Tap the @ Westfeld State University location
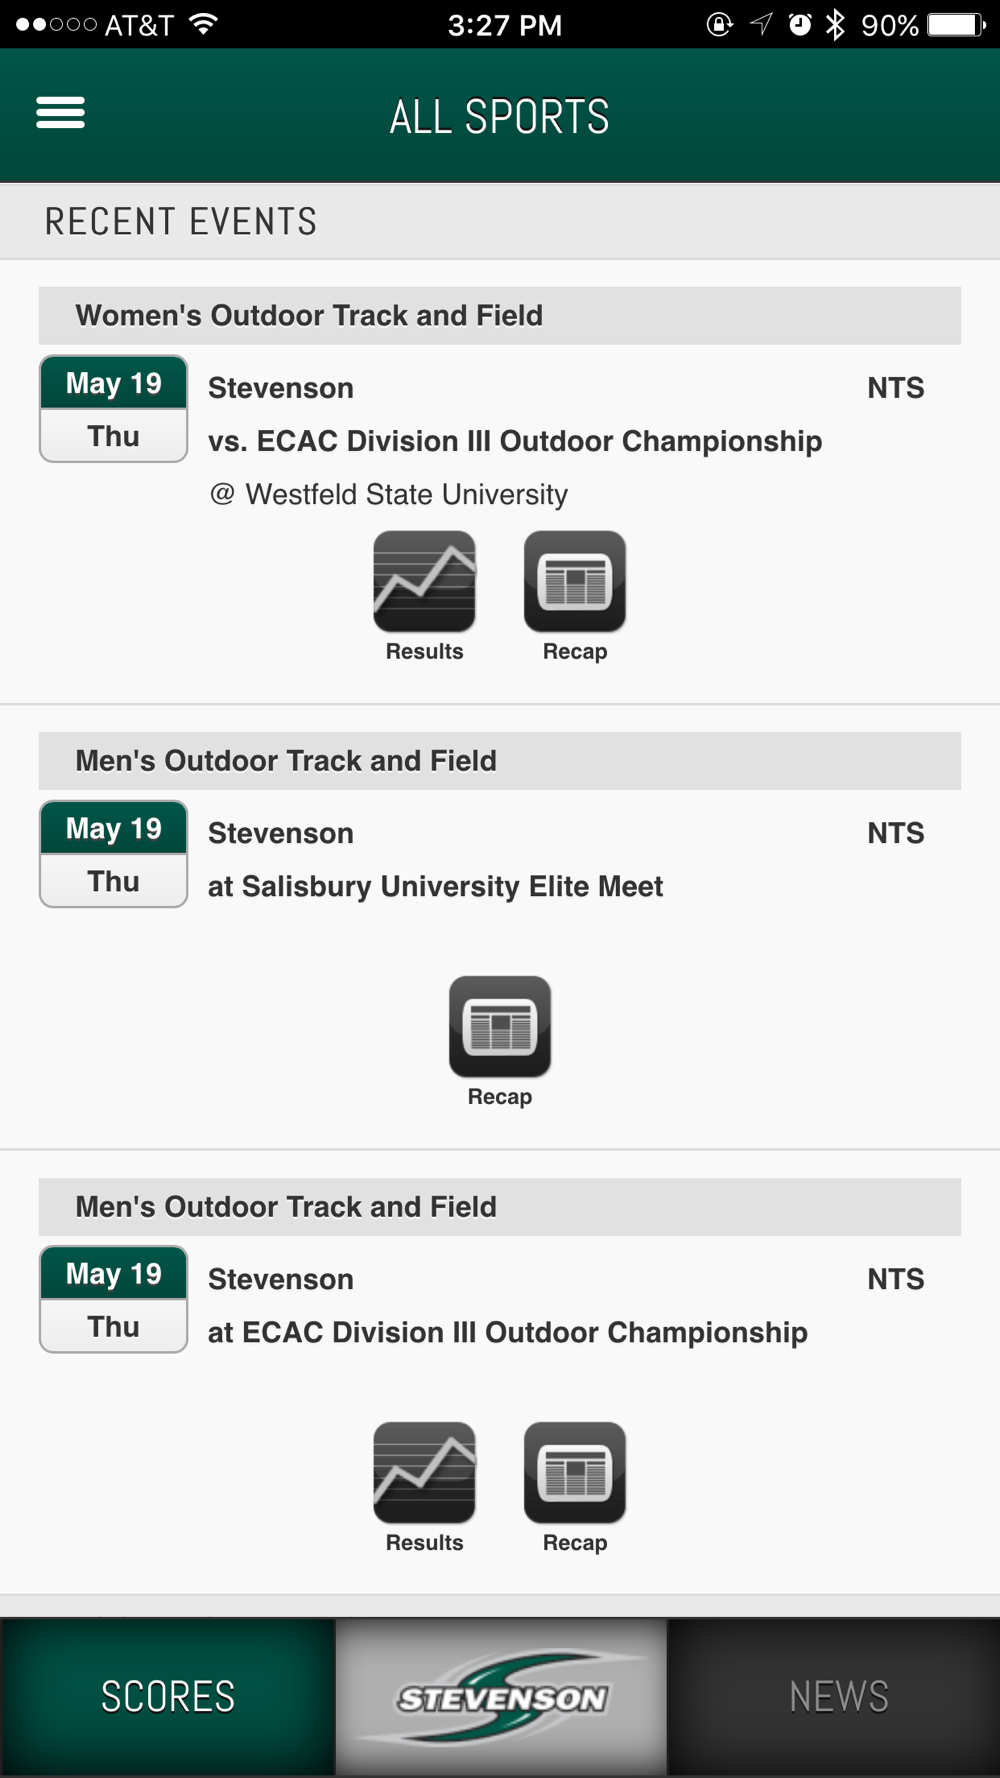The height and width of the screenshot is (1778, 1000). coord(389,494)
